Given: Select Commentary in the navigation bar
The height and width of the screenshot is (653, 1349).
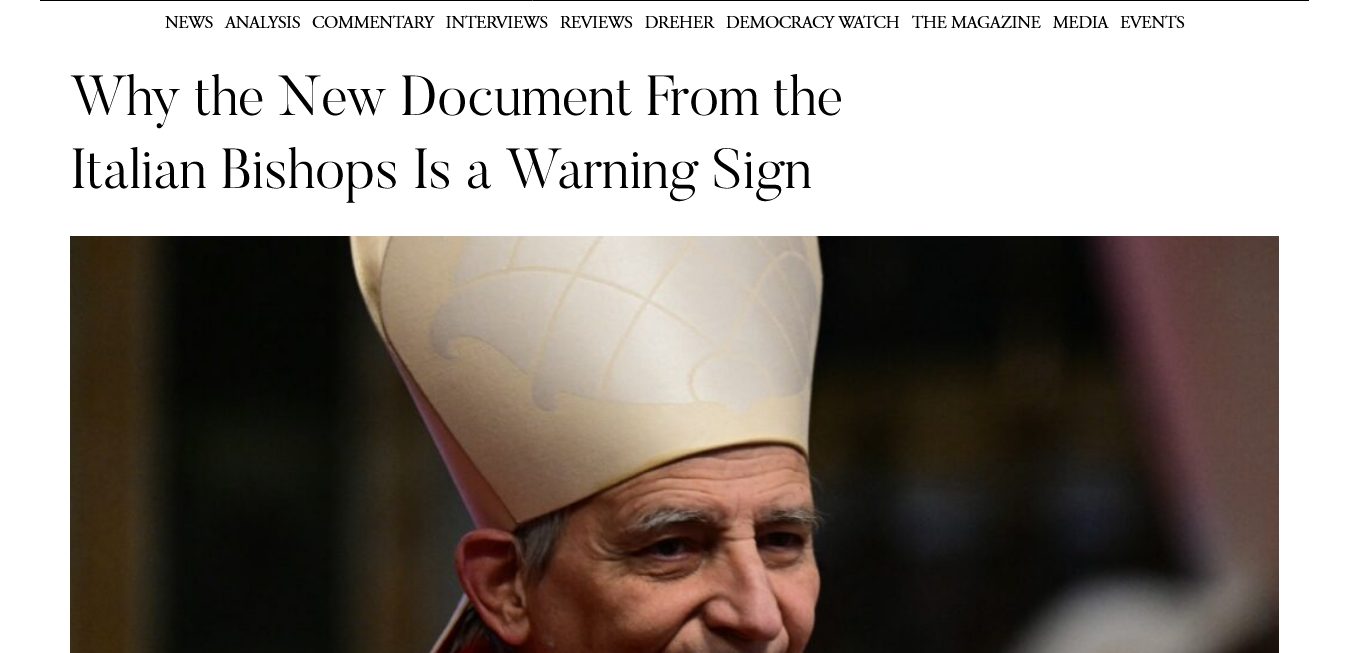Looking at the screenshot, I should 373,23.
